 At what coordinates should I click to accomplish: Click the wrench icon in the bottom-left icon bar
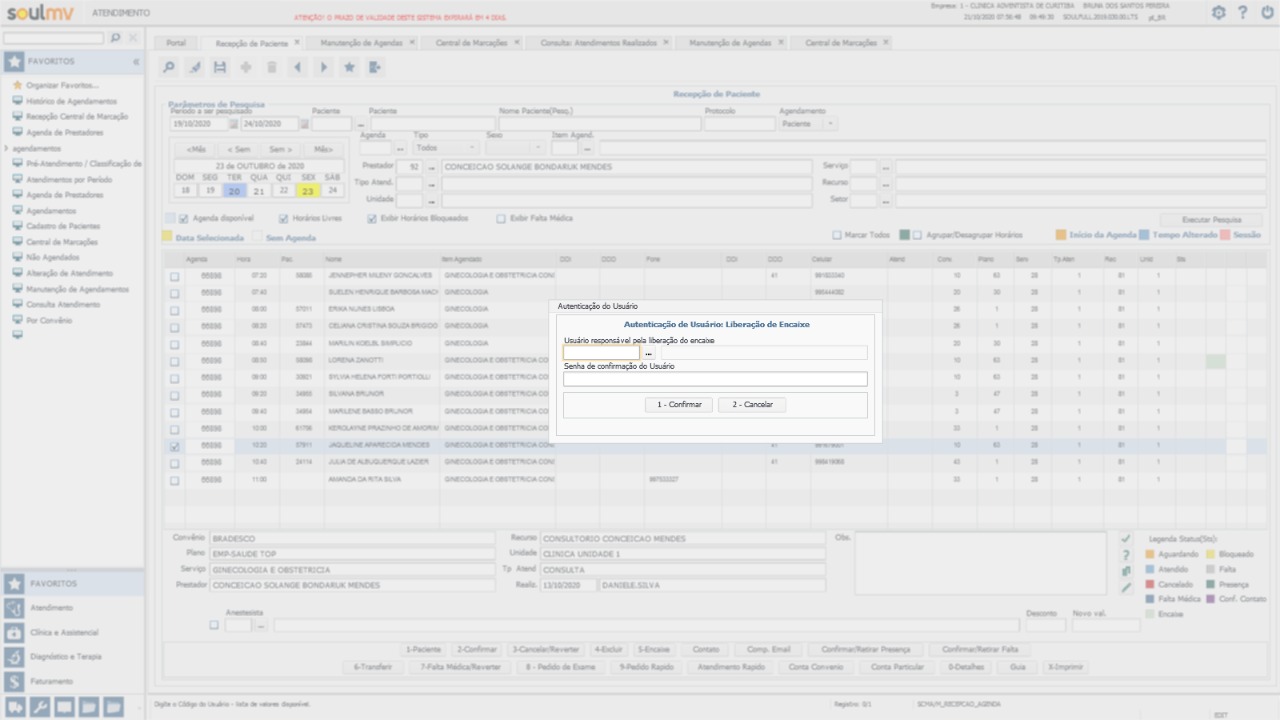(x=39, y=707)
